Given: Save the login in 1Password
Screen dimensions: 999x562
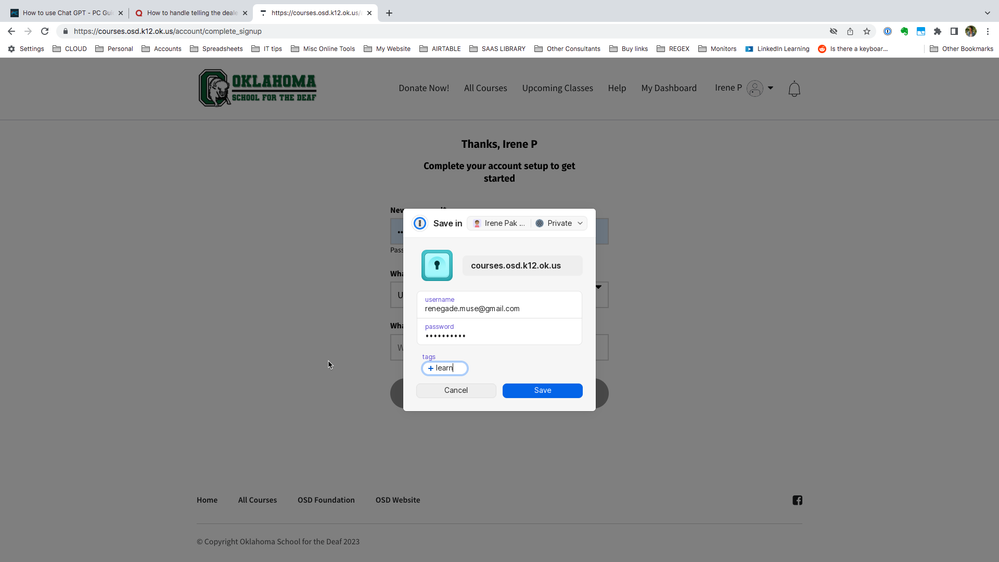Looking at the screenshot, I should pyautogui.click(x=542, y=390).
